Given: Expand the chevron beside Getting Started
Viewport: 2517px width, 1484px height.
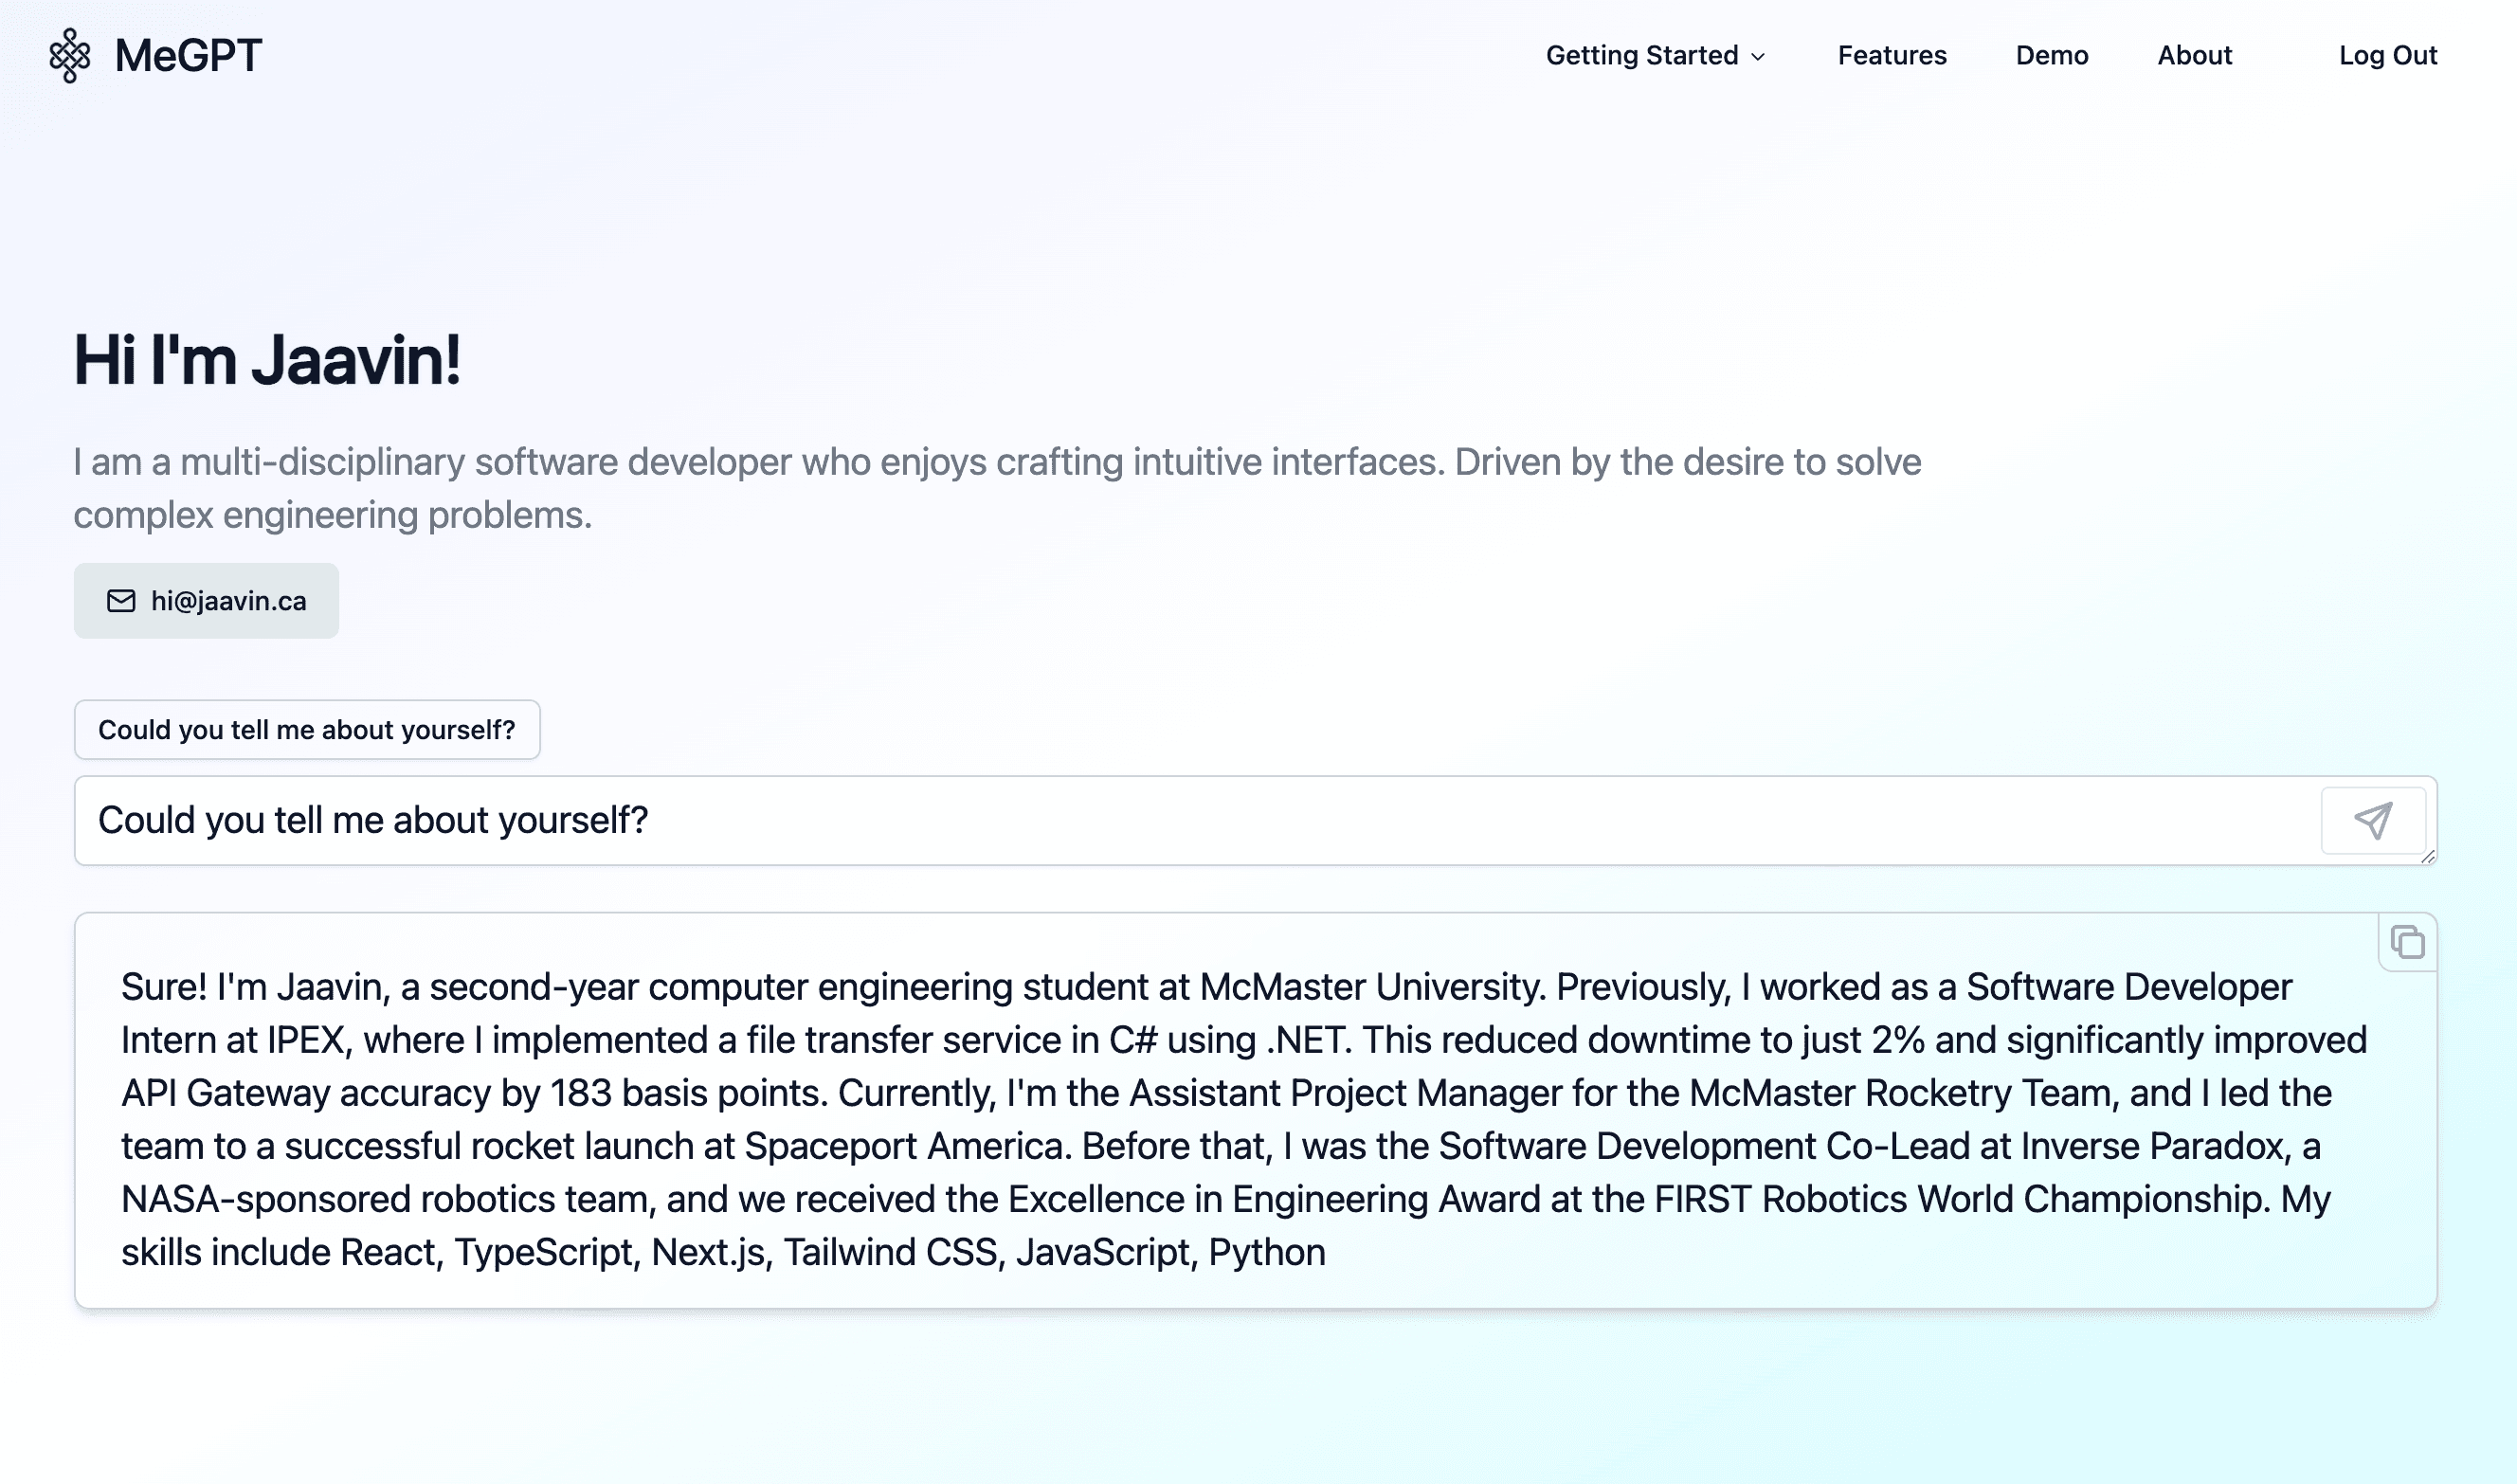Looking at the screenshot, I should (x=1758, y=57).
